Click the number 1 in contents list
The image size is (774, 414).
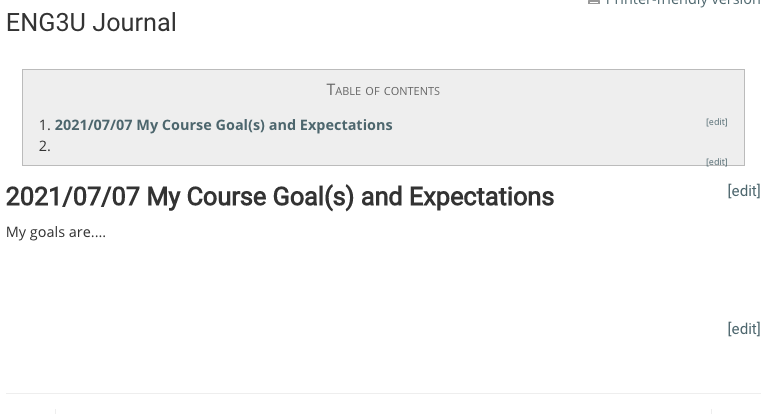coord(43,125)
